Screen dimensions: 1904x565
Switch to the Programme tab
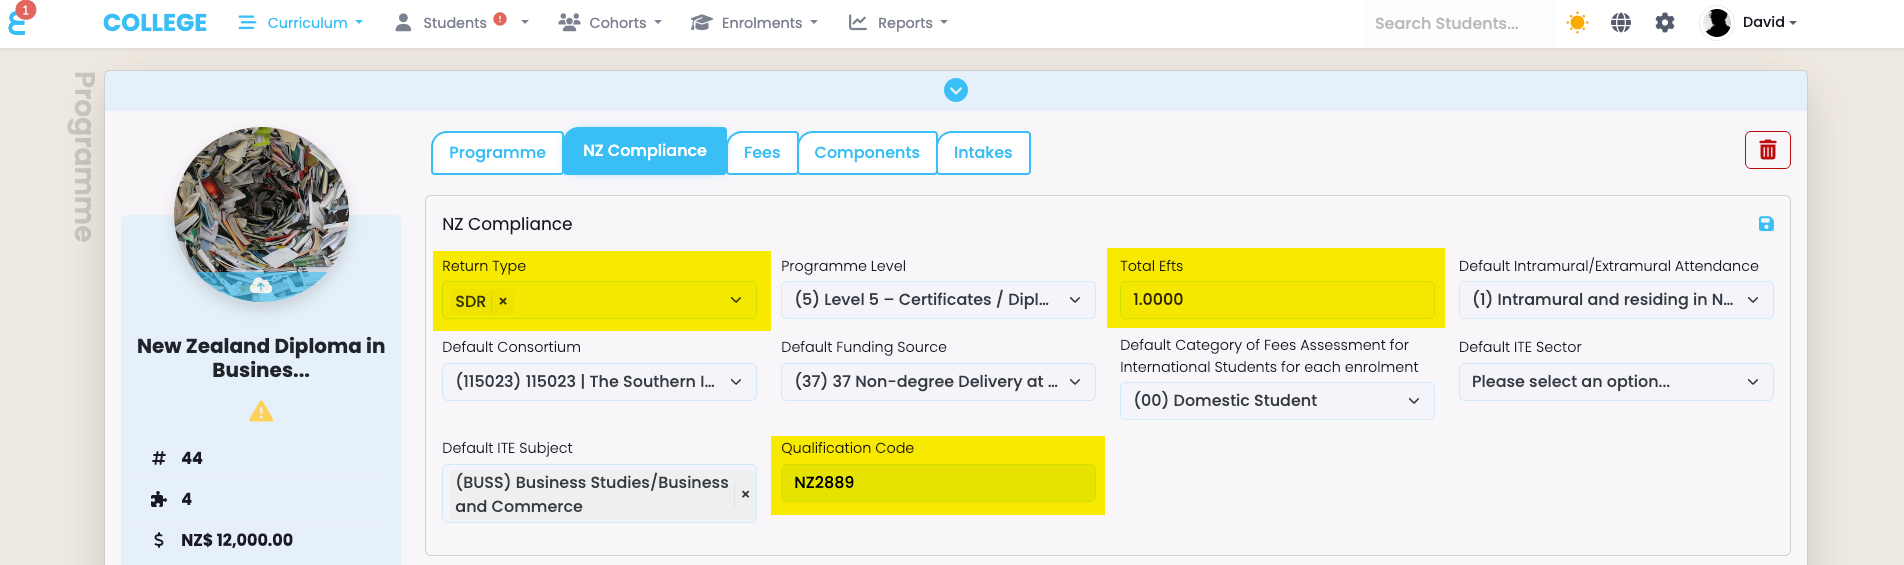(x=497, y=153)
